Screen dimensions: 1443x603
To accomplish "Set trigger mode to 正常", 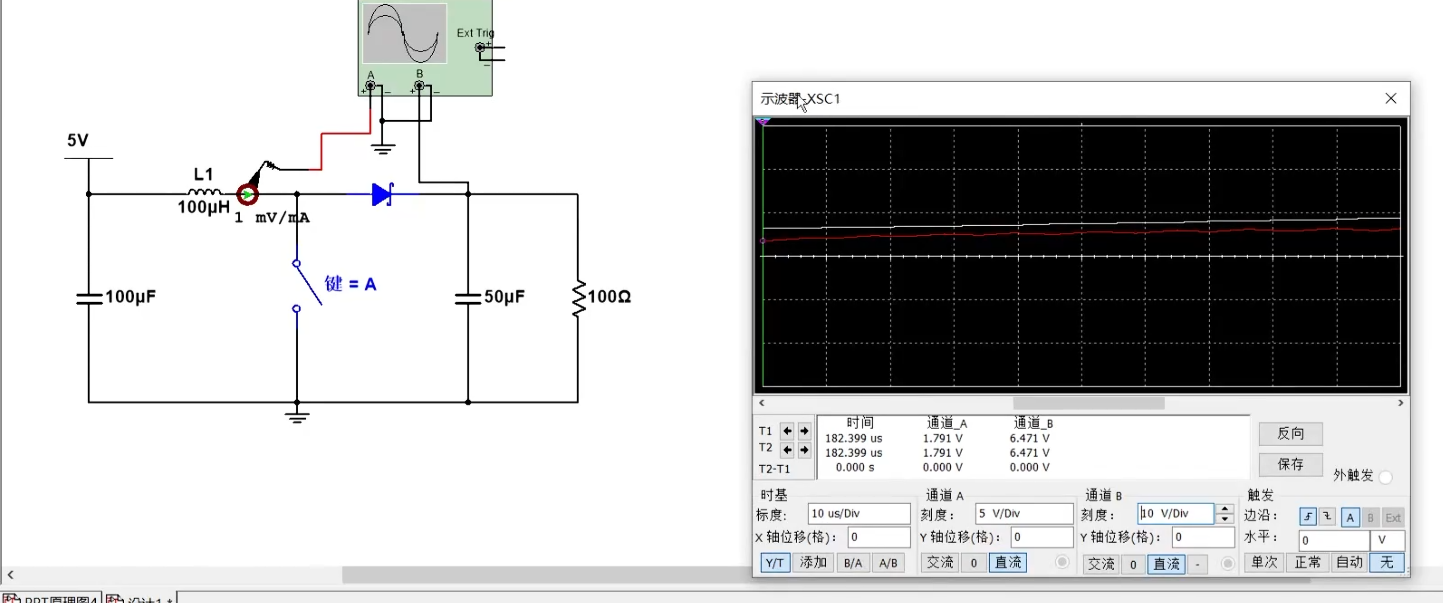I will point(1307,562).
